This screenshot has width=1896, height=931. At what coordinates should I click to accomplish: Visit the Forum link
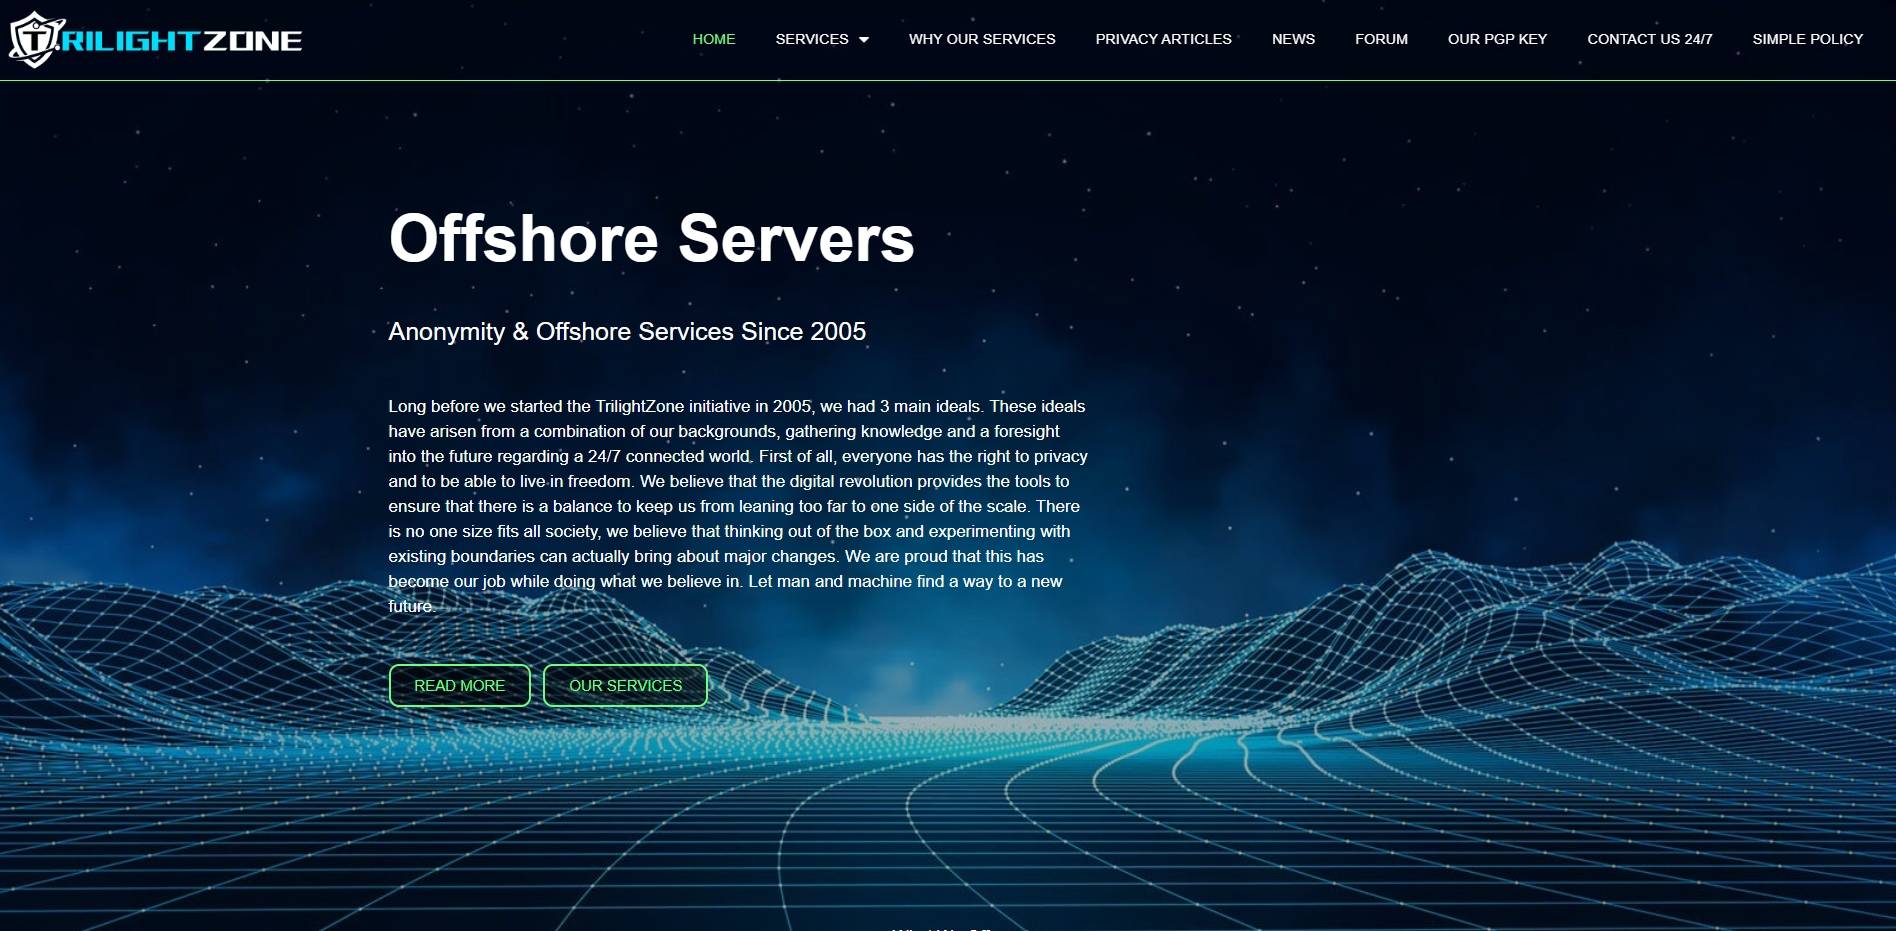coord(1381,39)
